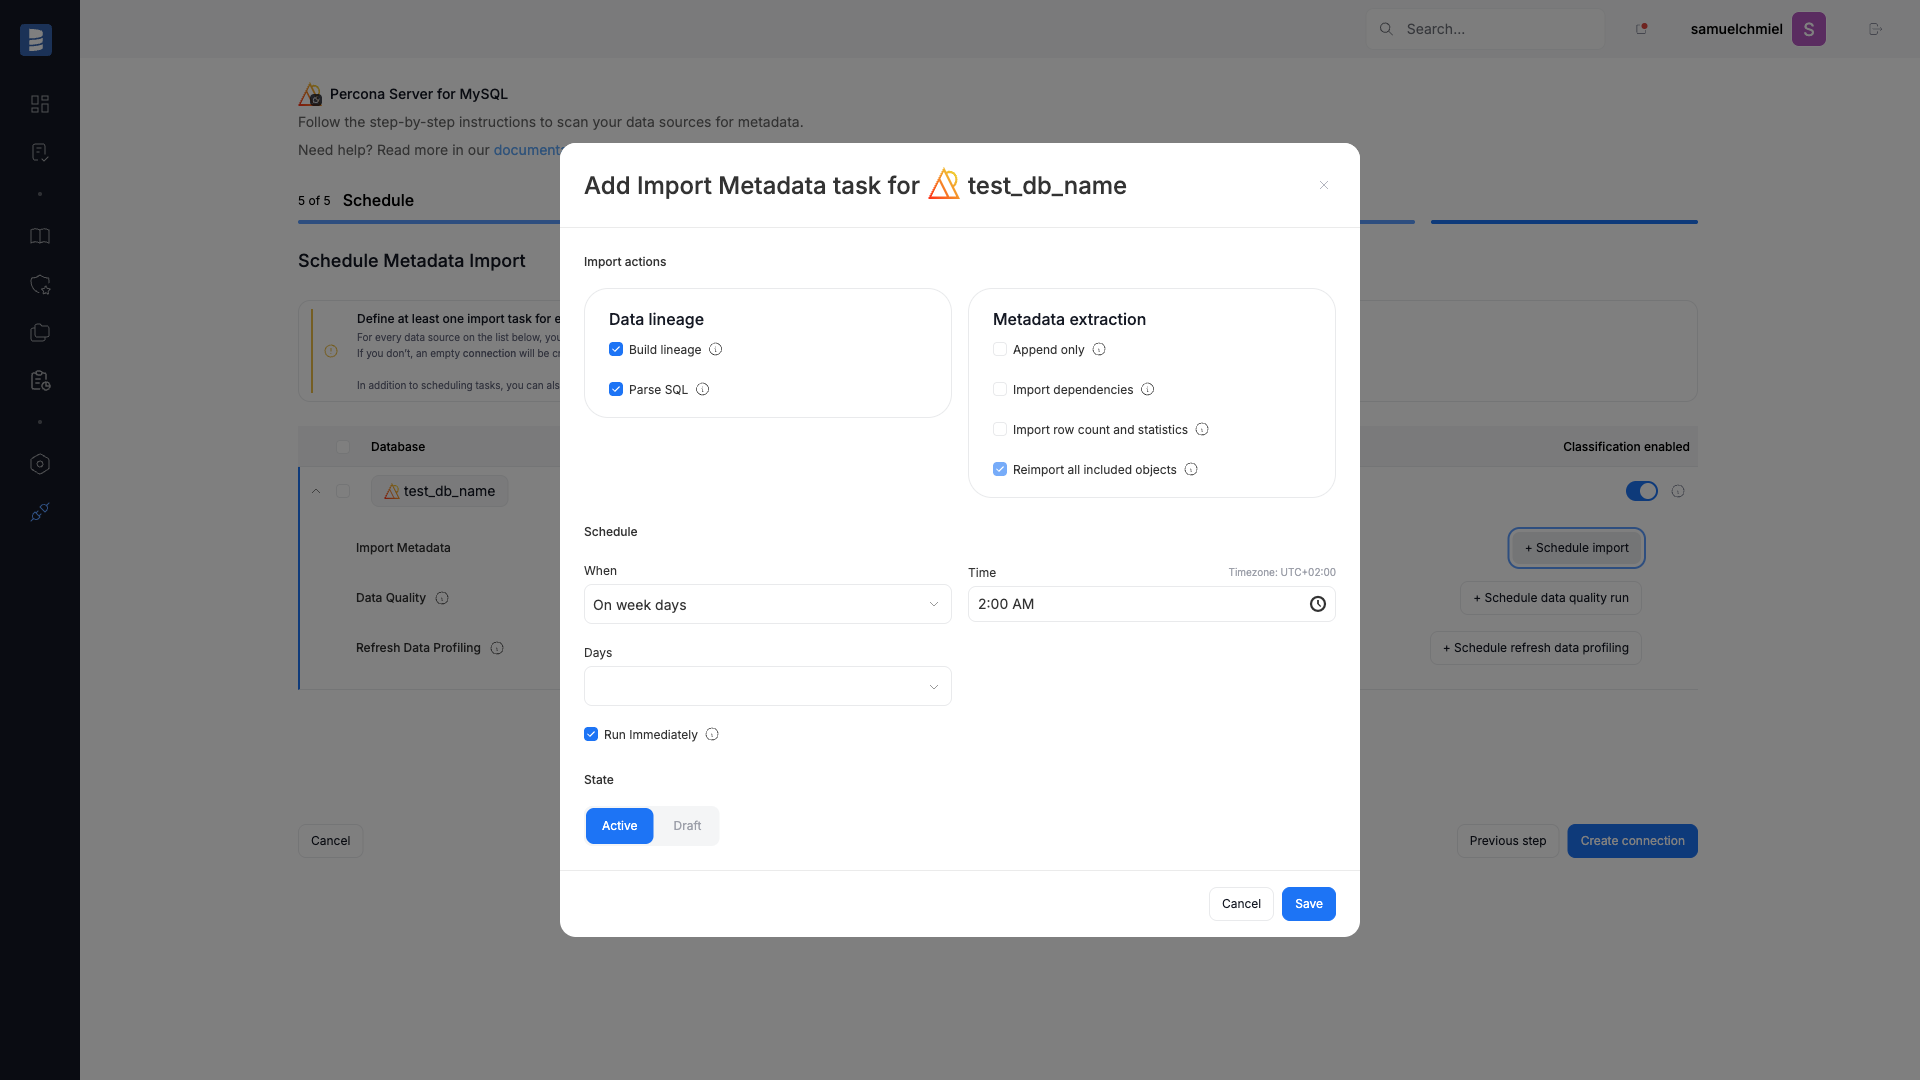Open the connections plug icon in sidebar

[40, 512]
